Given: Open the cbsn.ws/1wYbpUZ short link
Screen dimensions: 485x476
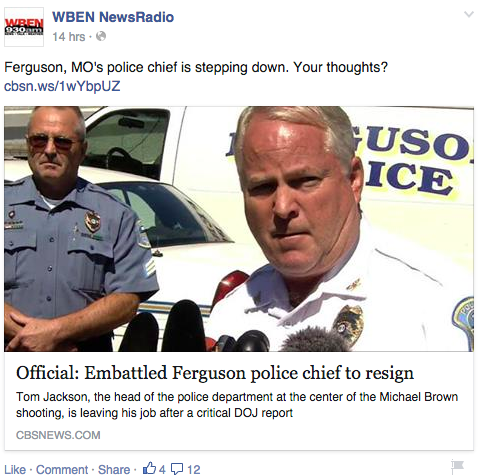Looking at the screenshot, I should [x=62, y=86].
